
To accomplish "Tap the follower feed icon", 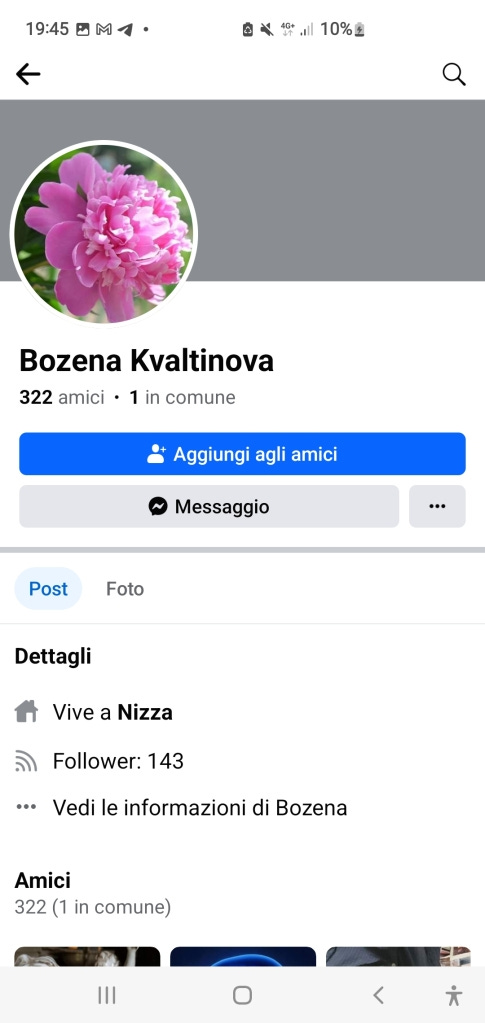I will coord(26,761).
